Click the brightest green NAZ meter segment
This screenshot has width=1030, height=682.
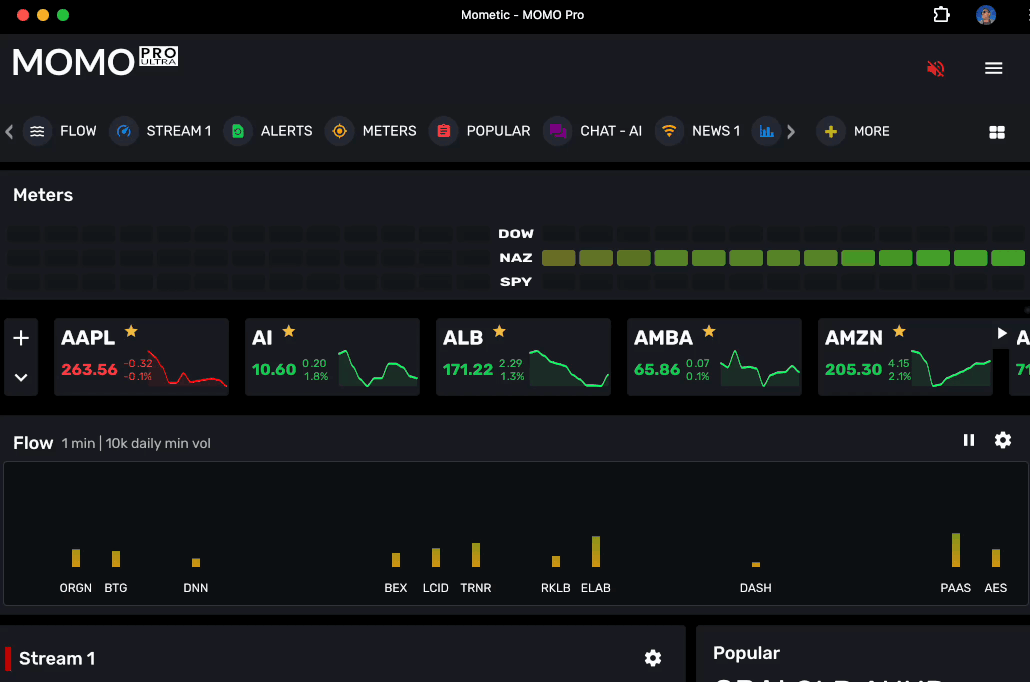coord(1008,258)
